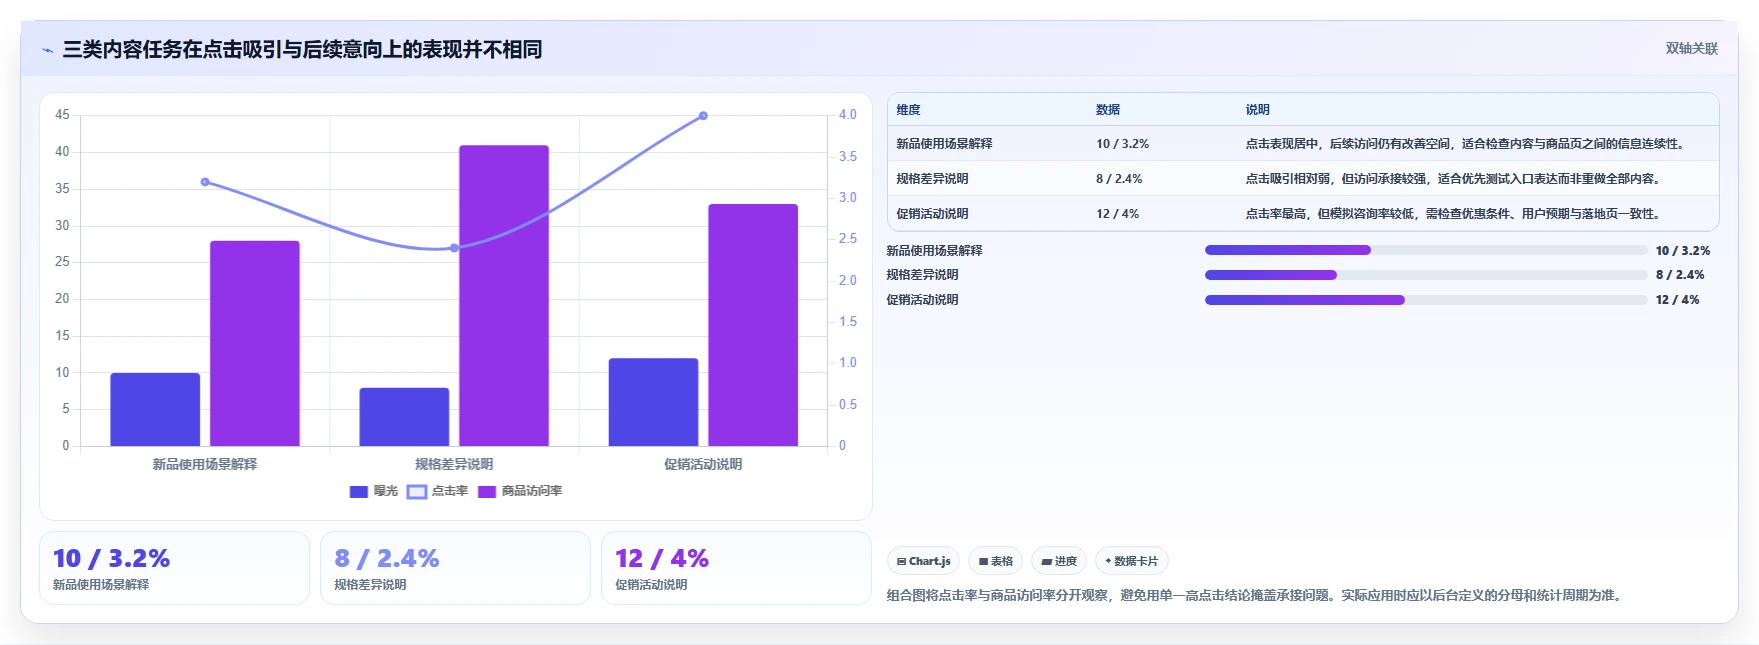Open the '12 / 4%' stat card
The width and height of the screenshot is (1759, 645).
click(x=736, y=568)
